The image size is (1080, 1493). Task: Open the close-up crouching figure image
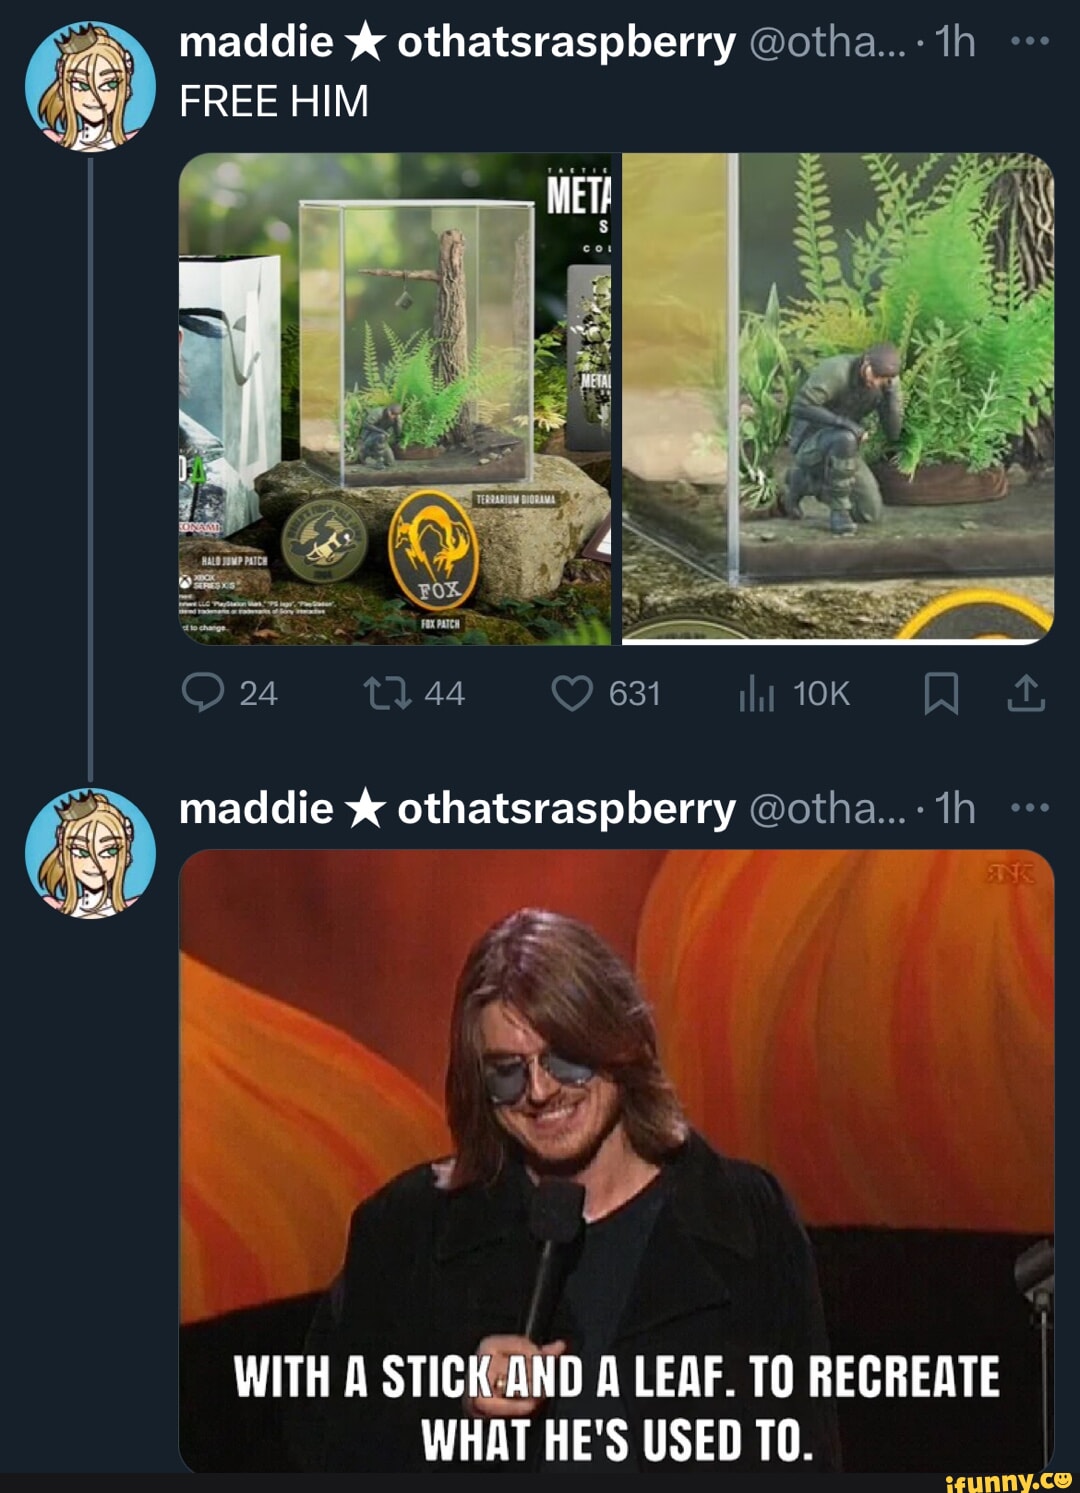click(838, 396)
